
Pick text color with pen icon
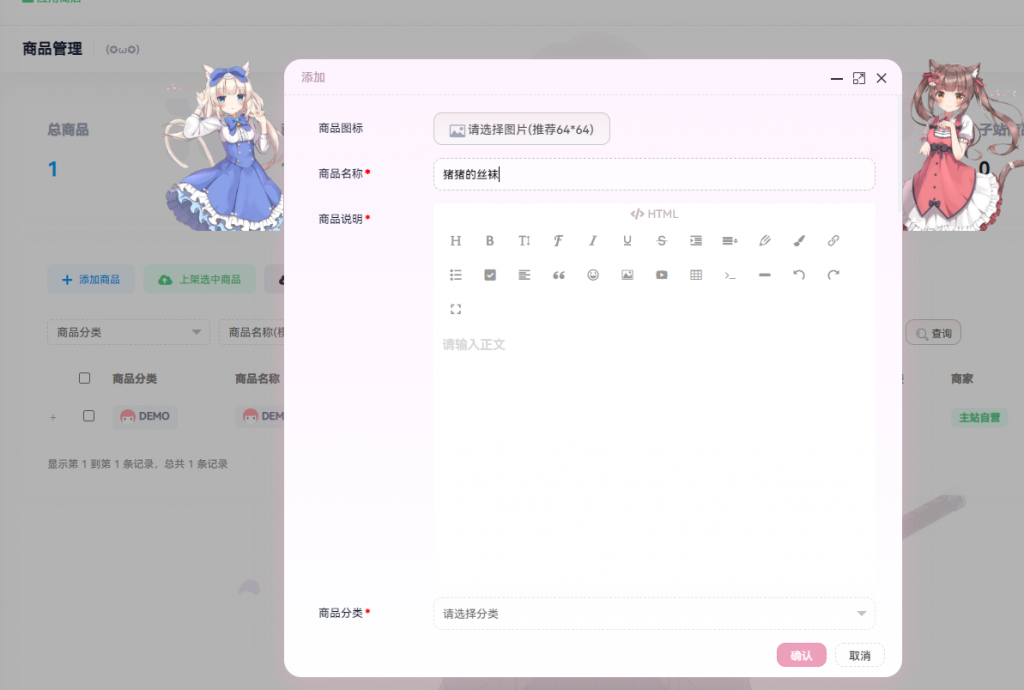pos(765,241)
